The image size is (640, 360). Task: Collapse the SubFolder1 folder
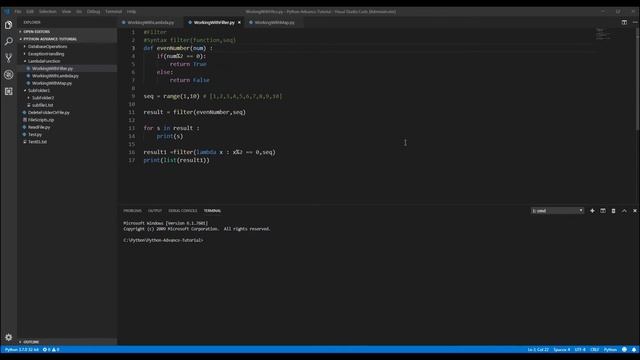pos(67,90)
